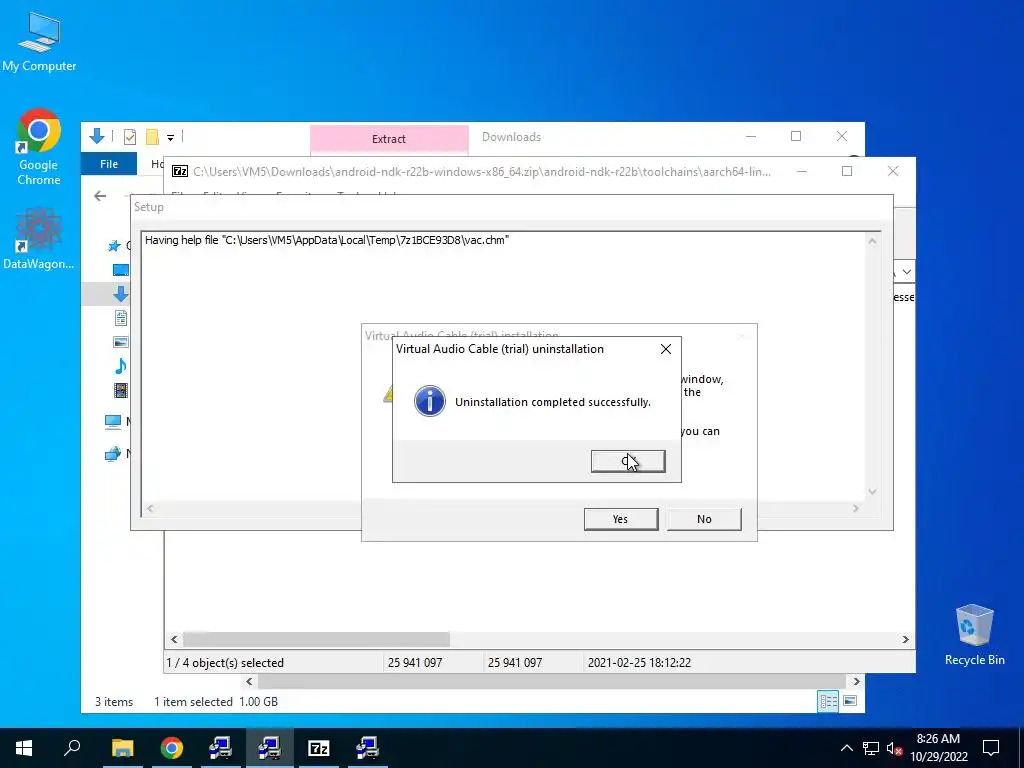1024x768 pixels.
Task: Close the 7-Zip window
Action: [893, 171]
